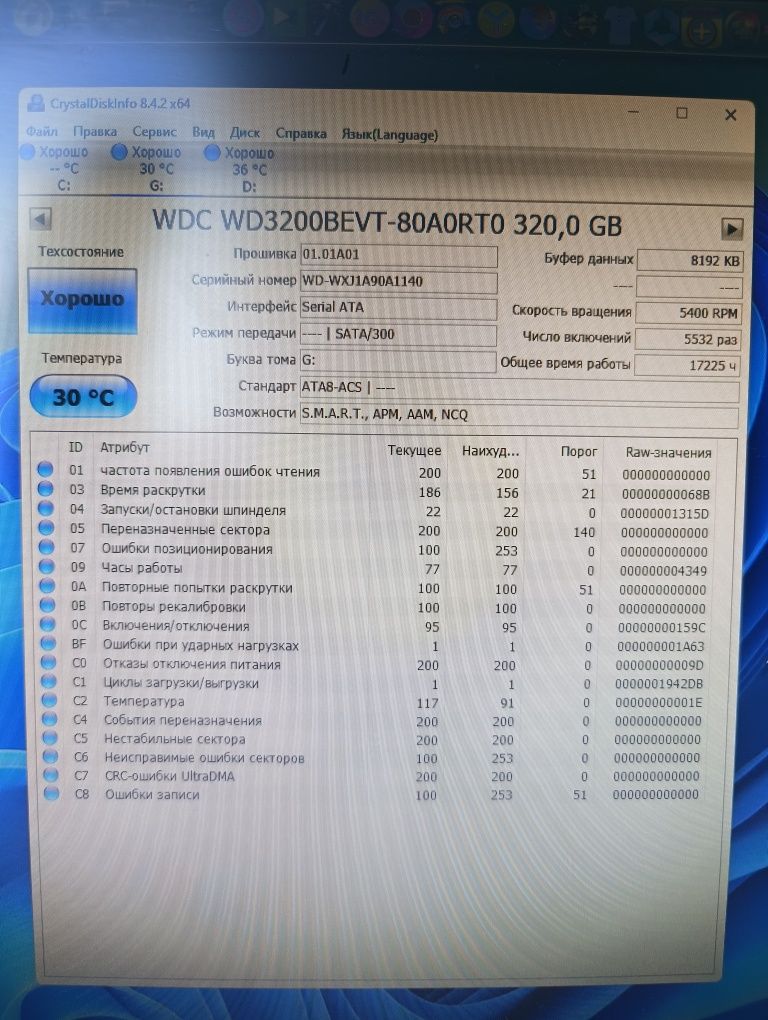Click status dot for attribute BF
The height and width of the screenshot is (1020, 768).
[x=48, y=643]
